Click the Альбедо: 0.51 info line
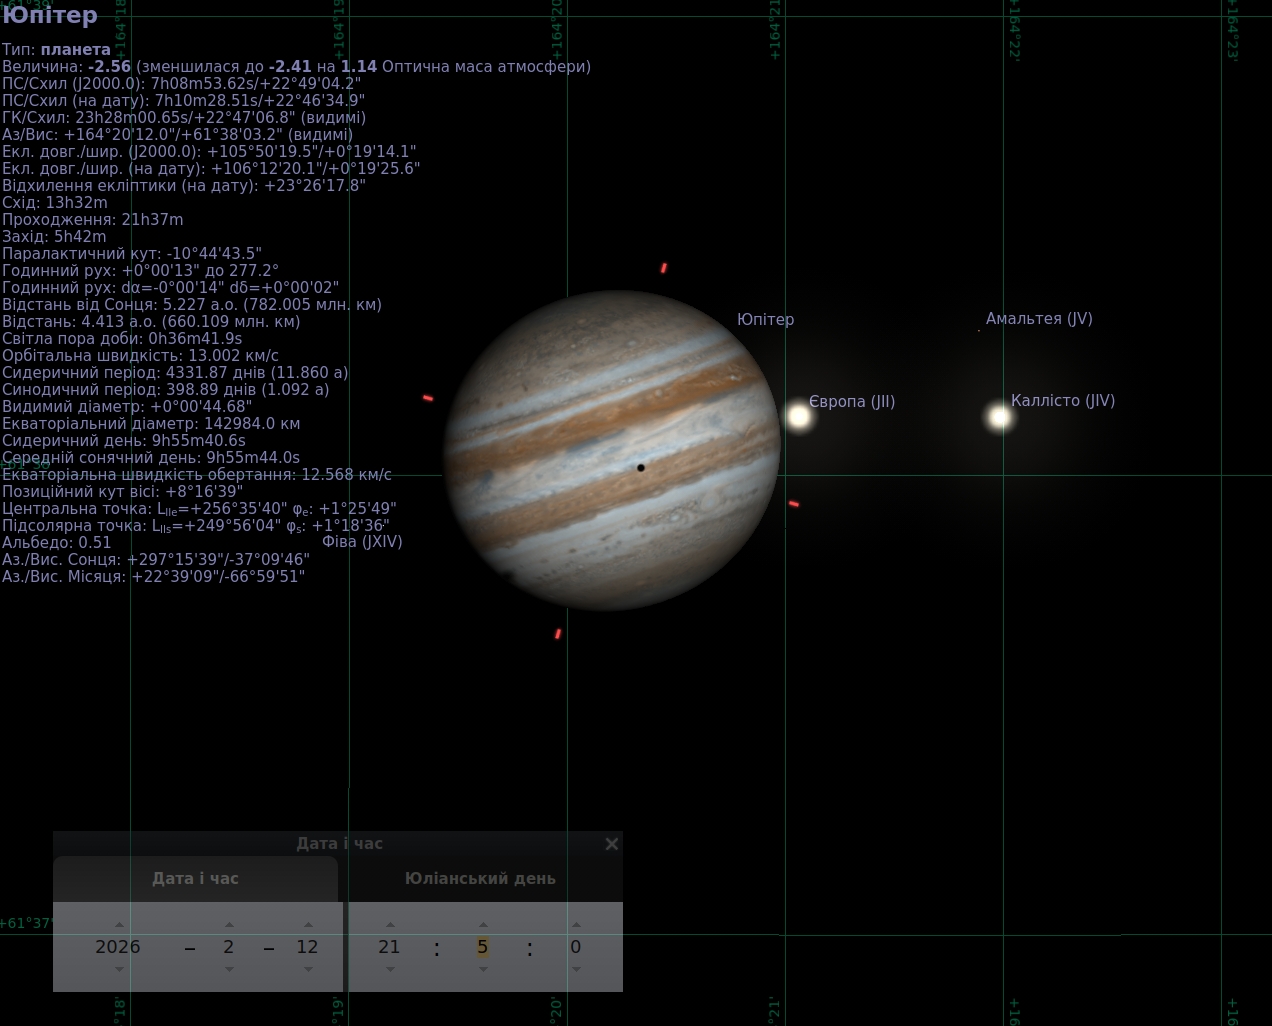Image resolution: width=1272 pixels, height=1026 pixels. coord(57,543)
